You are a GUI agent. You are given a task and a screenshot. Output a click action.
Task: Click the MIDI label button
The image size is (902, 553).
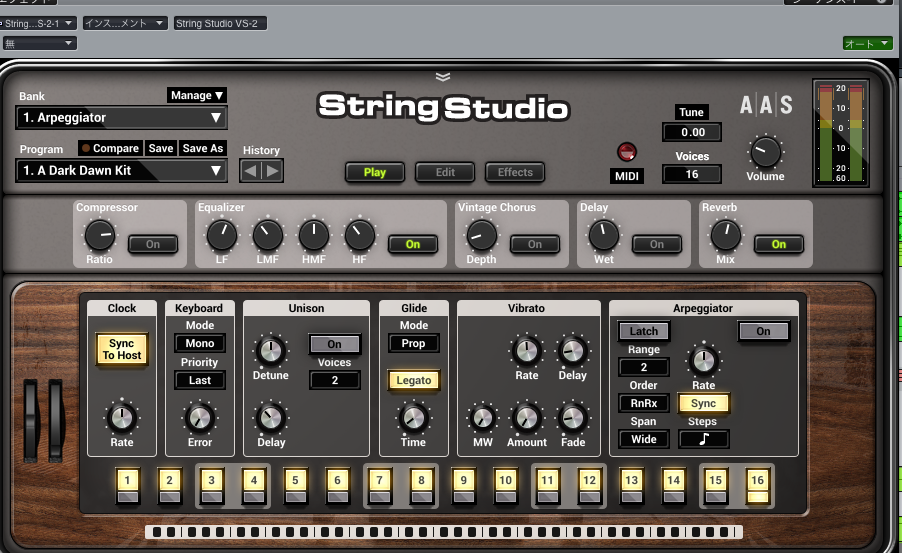coord(626,176)
